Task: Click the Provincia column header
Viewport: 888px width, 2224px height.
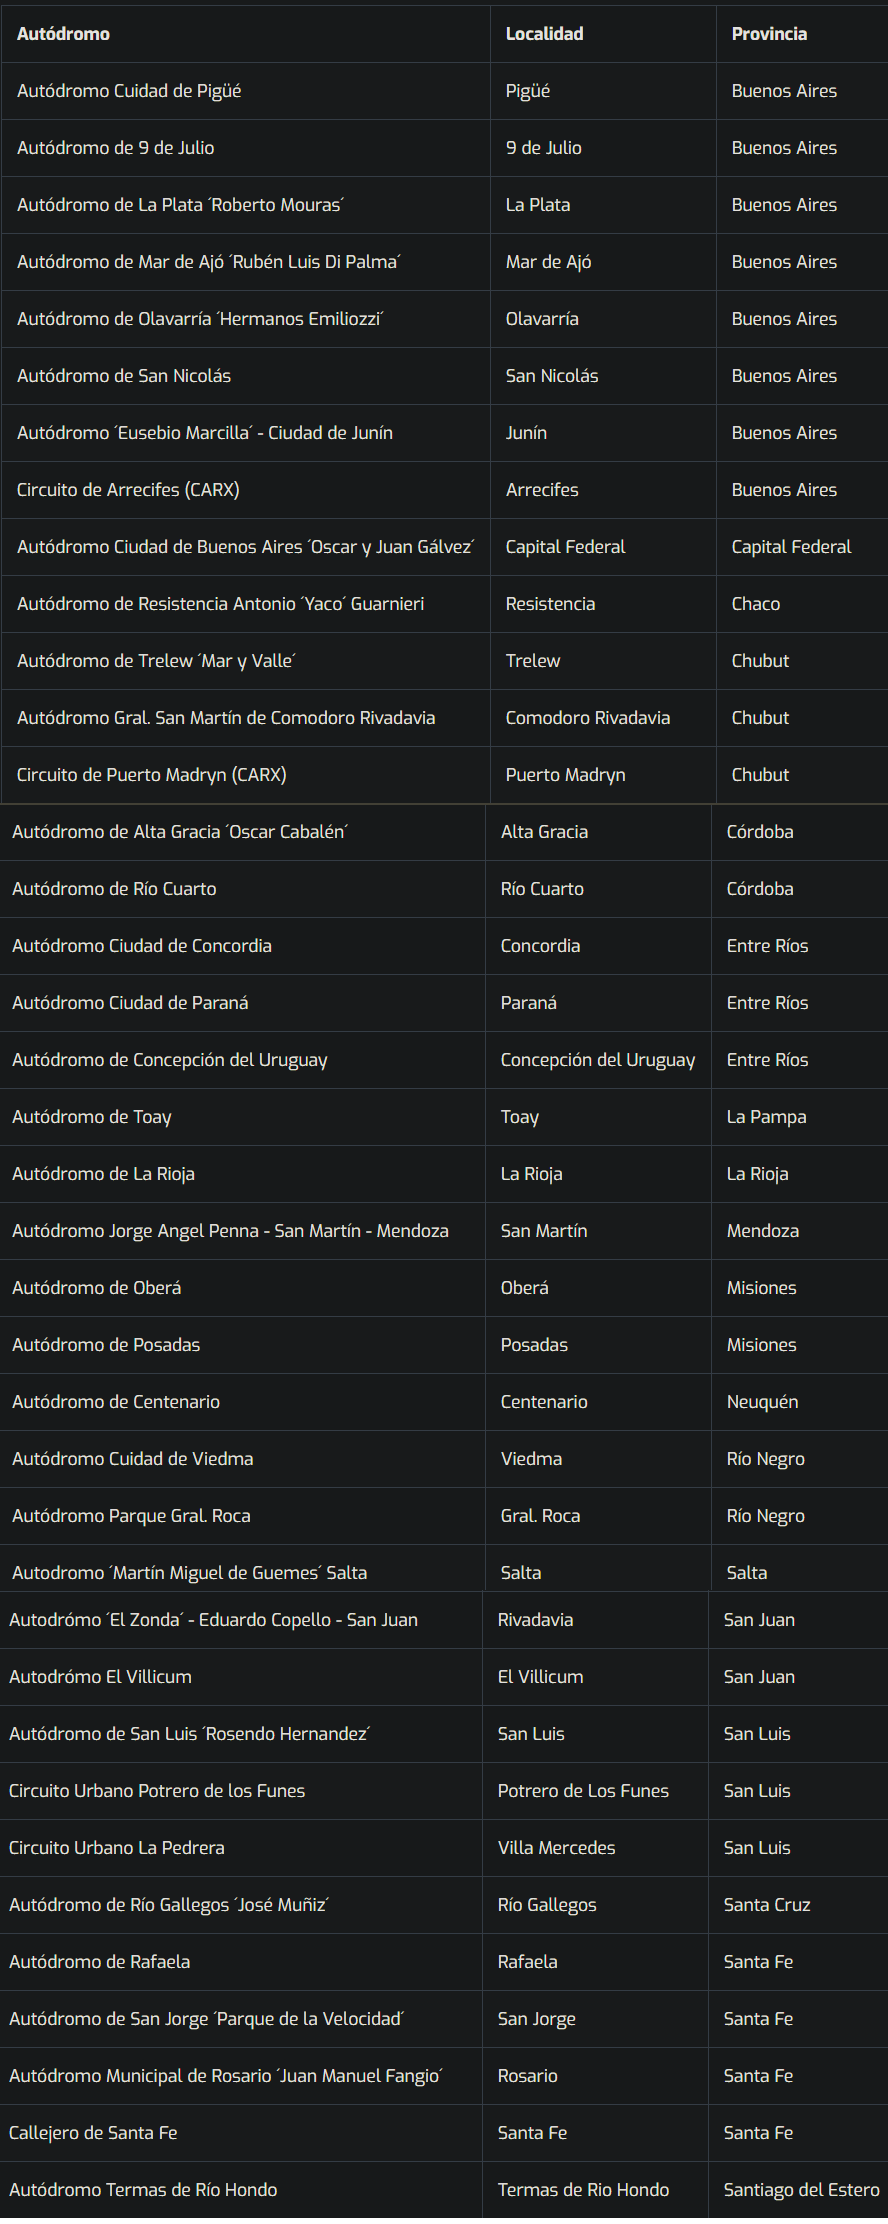Action: [x=768, y=34]
